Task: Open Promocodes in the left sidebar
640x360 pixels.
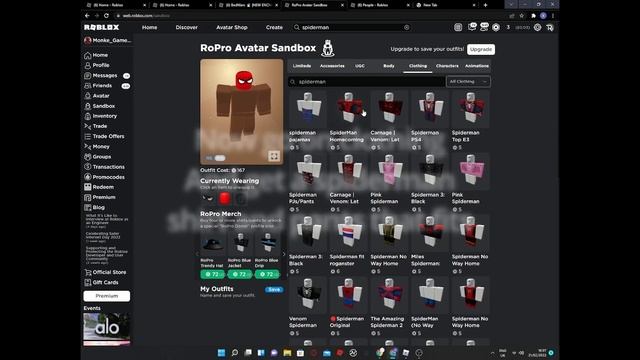Action: tap(104, 177)
